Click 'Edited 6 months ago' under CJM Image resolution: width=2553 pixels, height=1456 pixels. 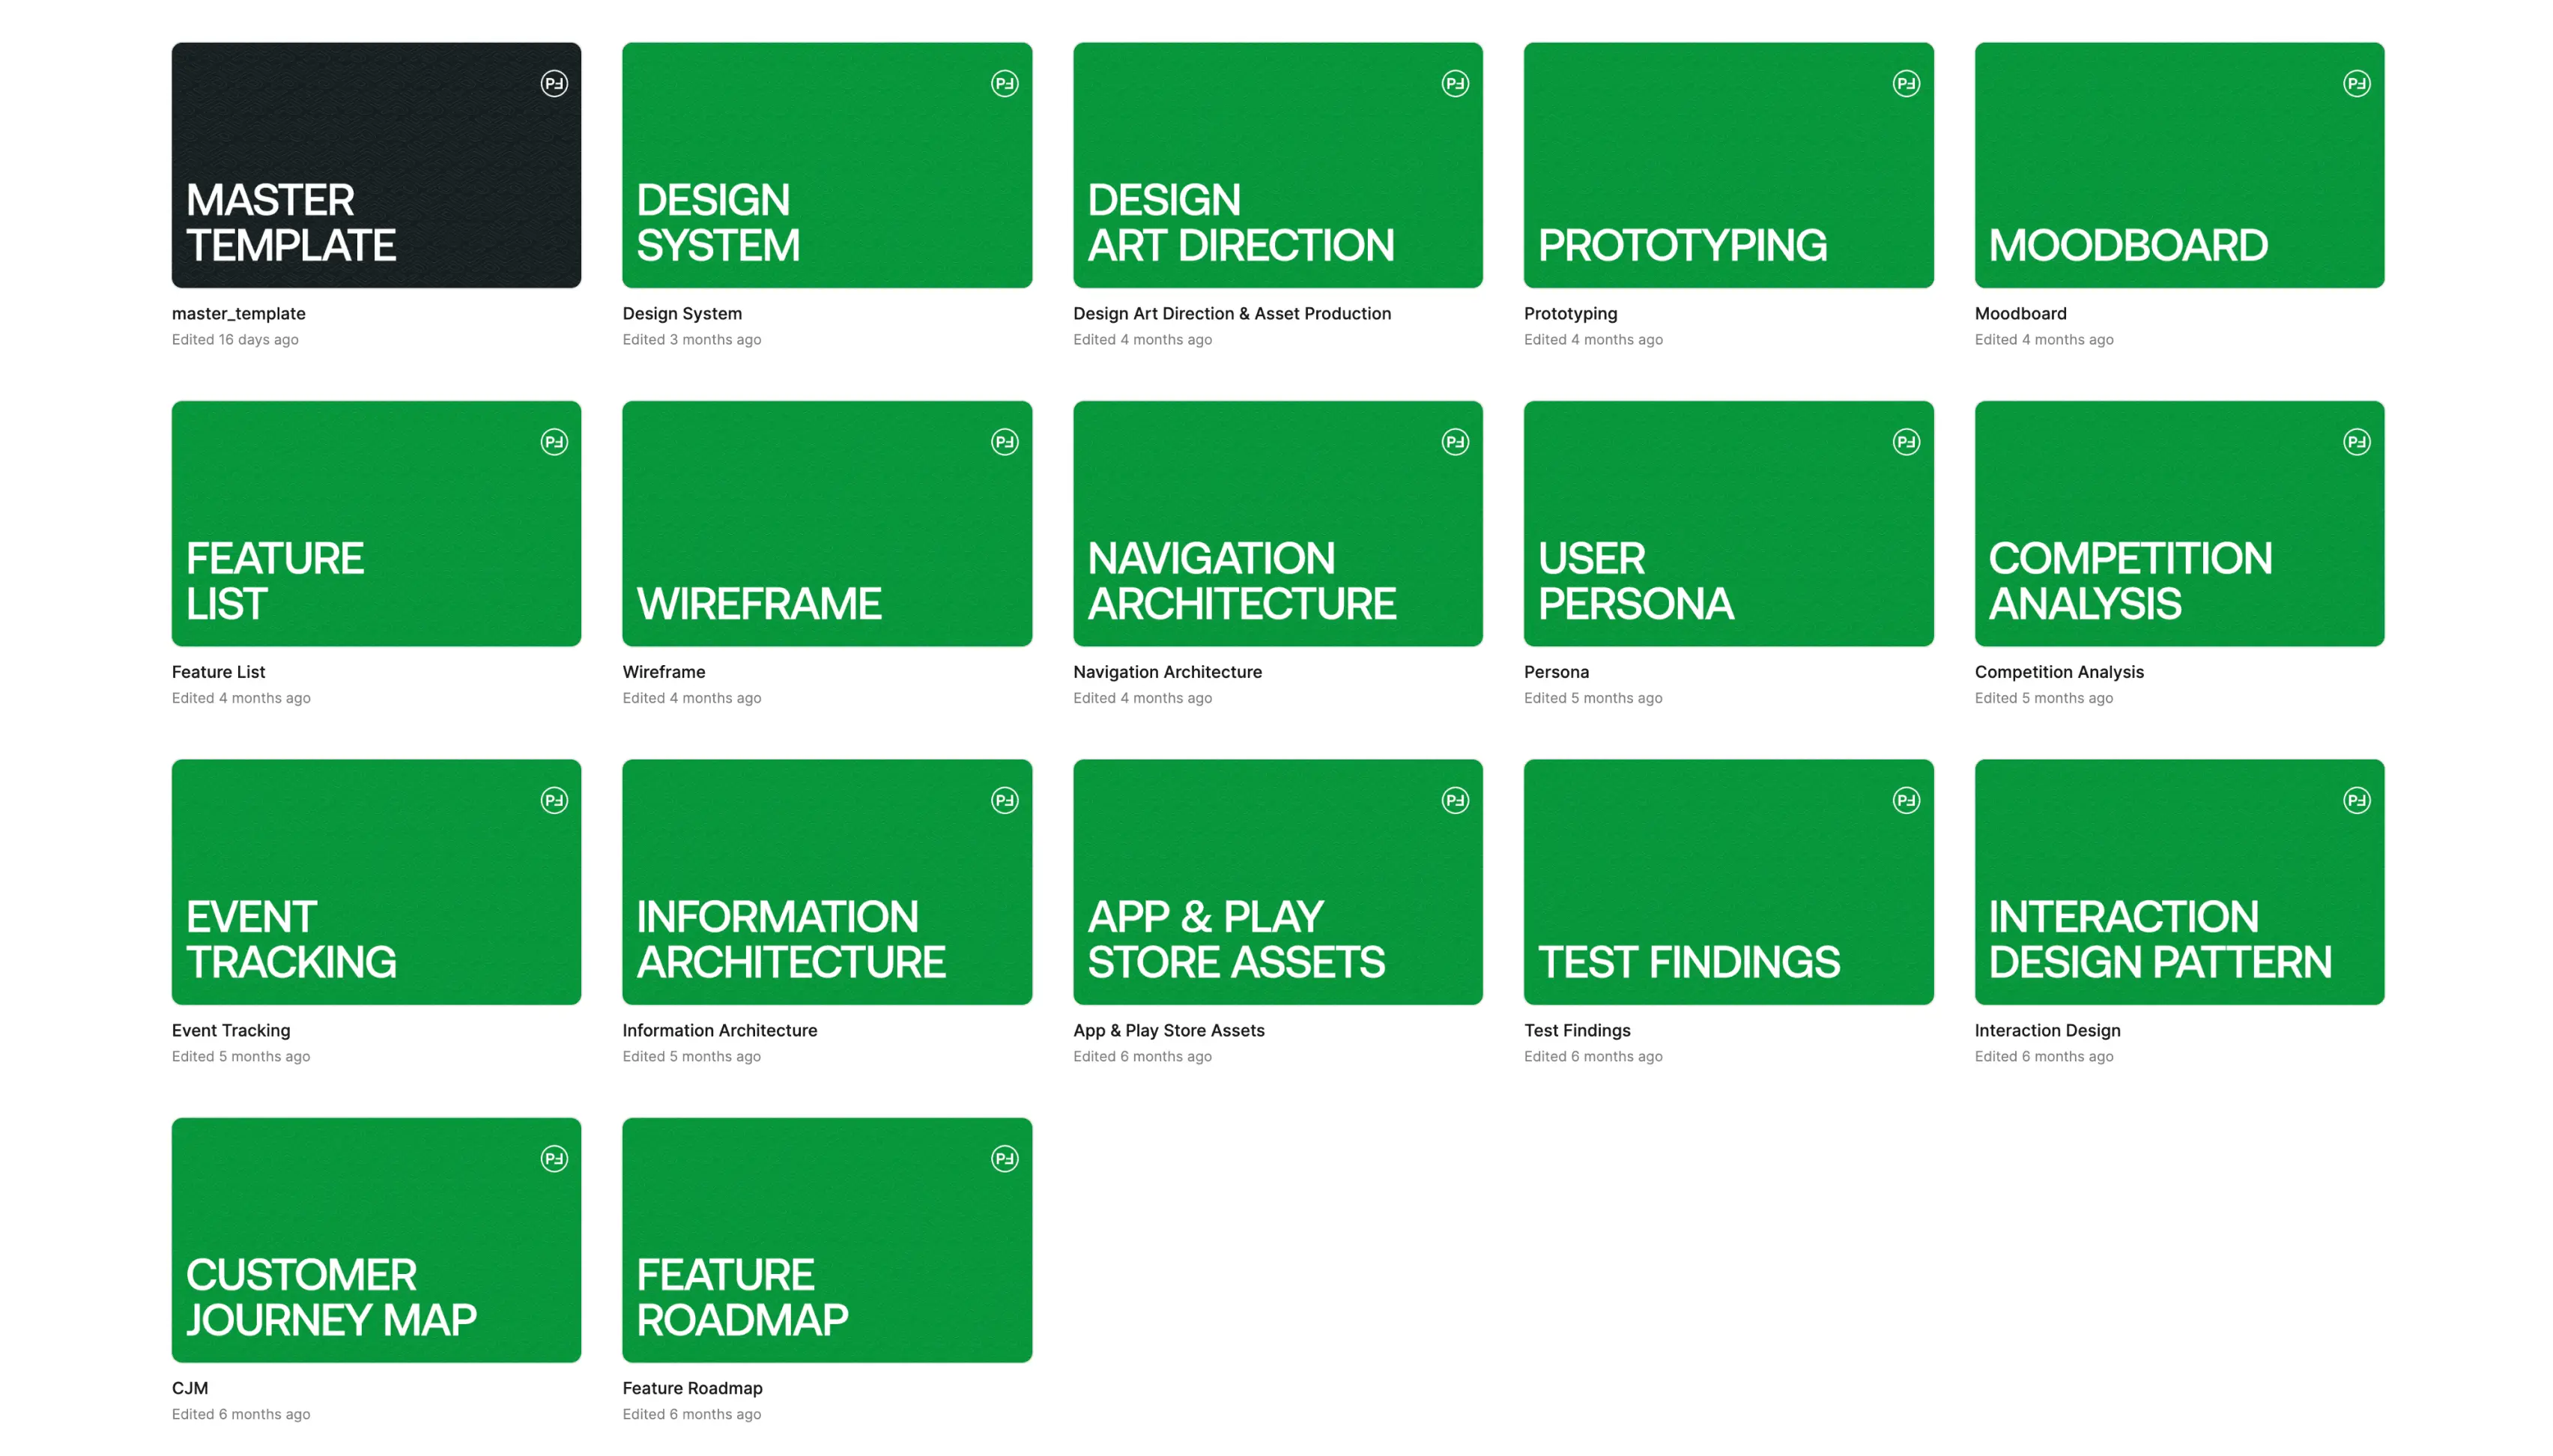pos(241,1414)
